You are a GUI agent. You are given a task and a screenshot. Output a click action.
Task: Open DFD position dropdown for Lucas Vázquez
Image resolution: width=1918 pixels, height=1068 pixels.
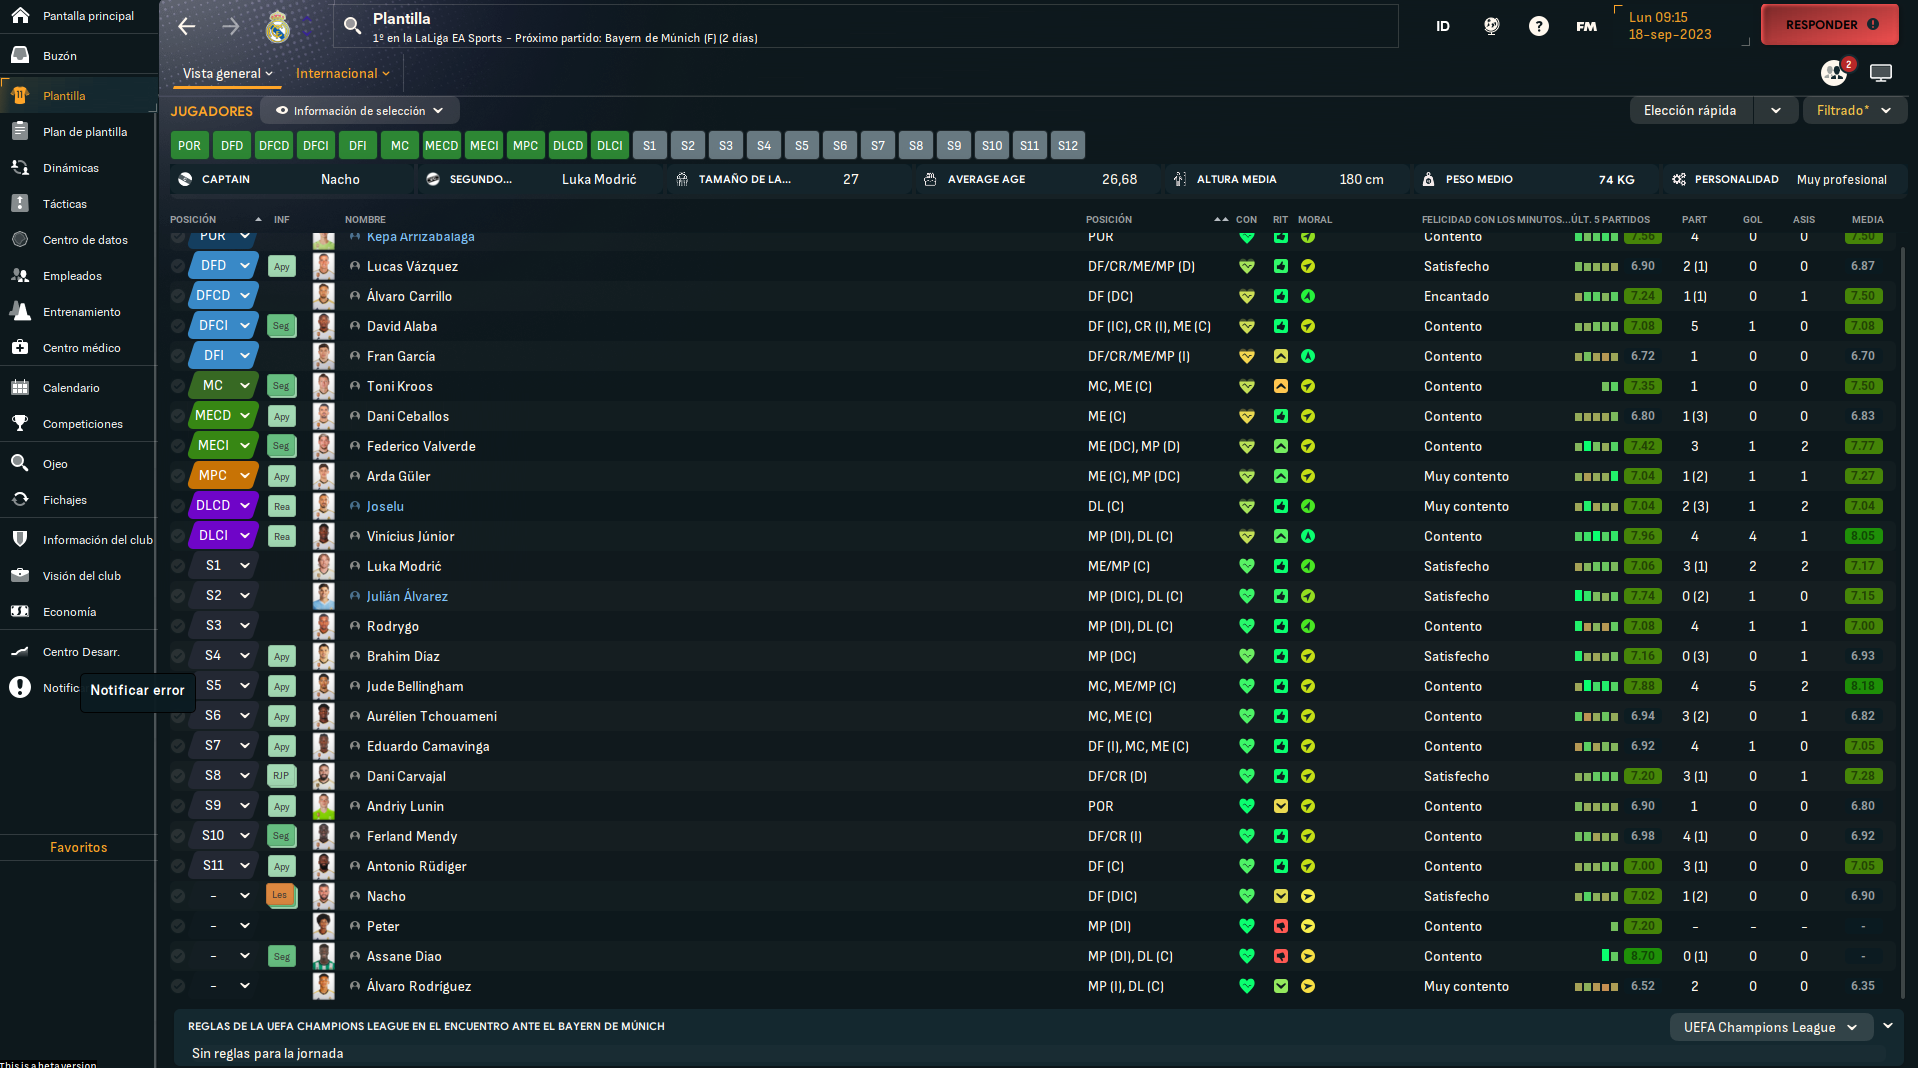224,266
